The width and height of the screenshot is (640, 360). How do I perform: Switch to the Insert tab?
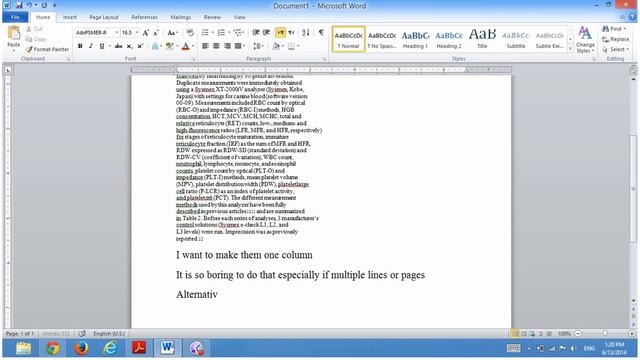[x=69, y=17]
